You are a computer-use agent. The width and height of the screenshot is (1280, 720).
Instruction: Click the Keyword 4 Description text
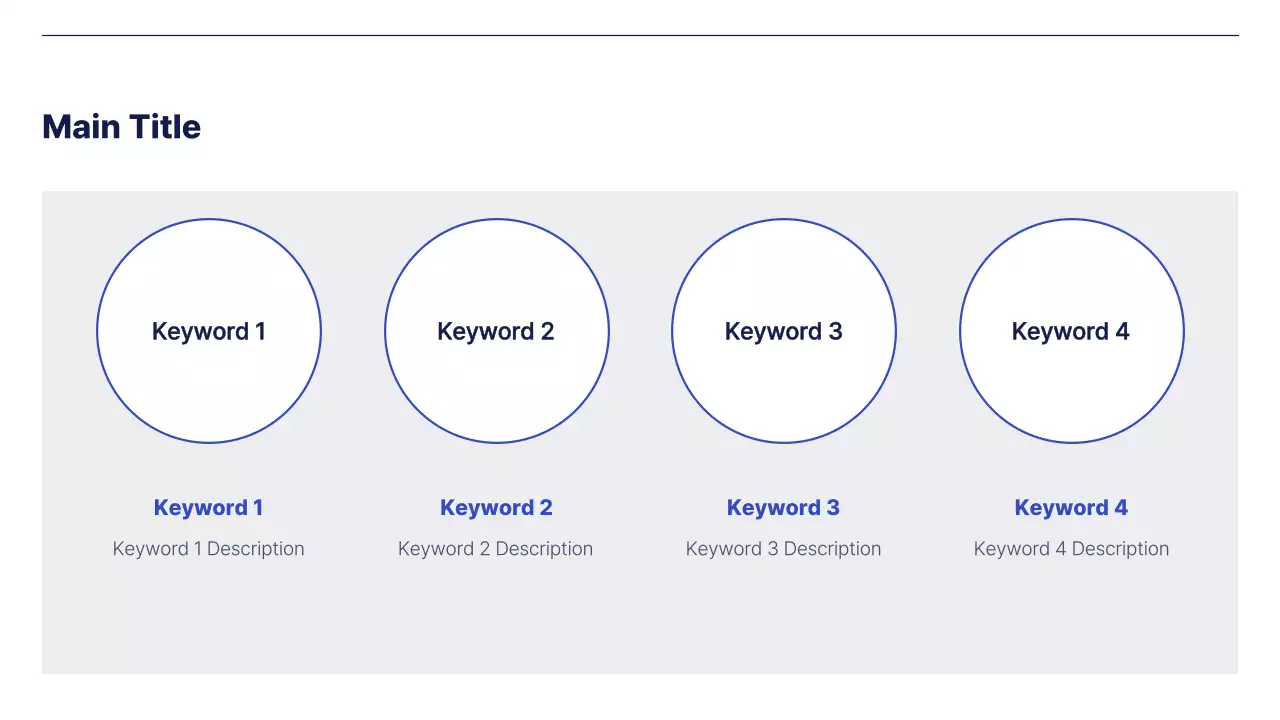pos(1071,549)
